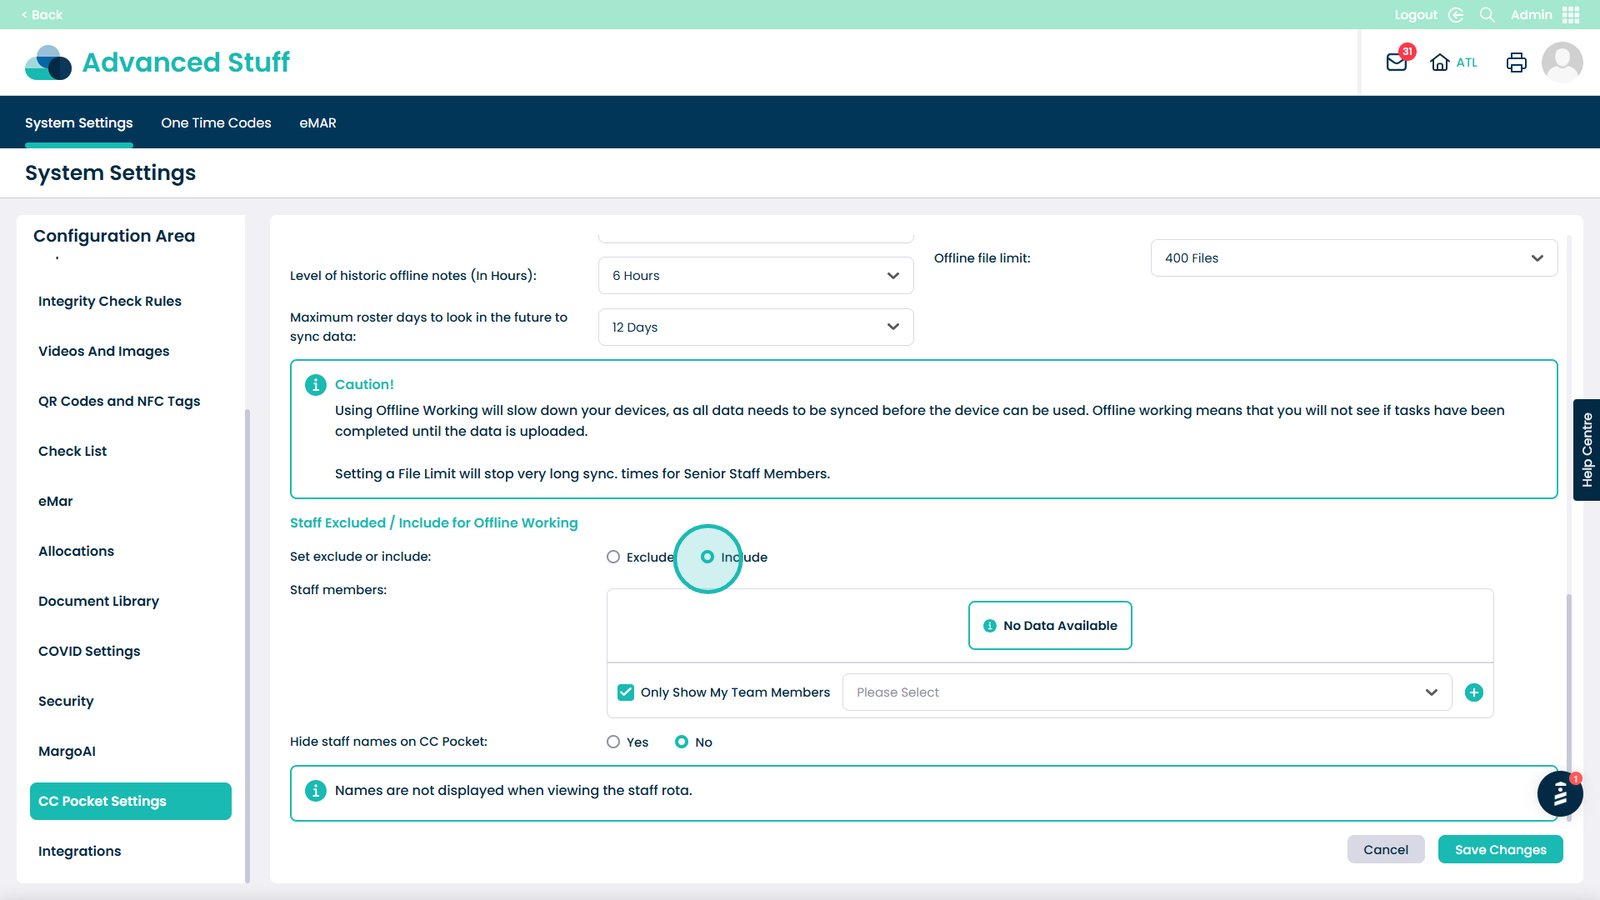This screenshot has height=900, width=1600.
Task: Open the chat assistant bubble icon
Action: pyautogui.click(x=1559, y=795)
